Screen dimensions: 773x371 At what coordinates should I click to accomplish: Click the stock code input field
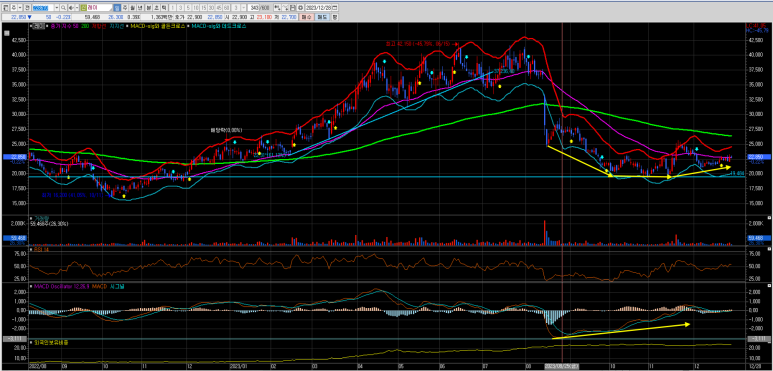click(x=43, y=8)
